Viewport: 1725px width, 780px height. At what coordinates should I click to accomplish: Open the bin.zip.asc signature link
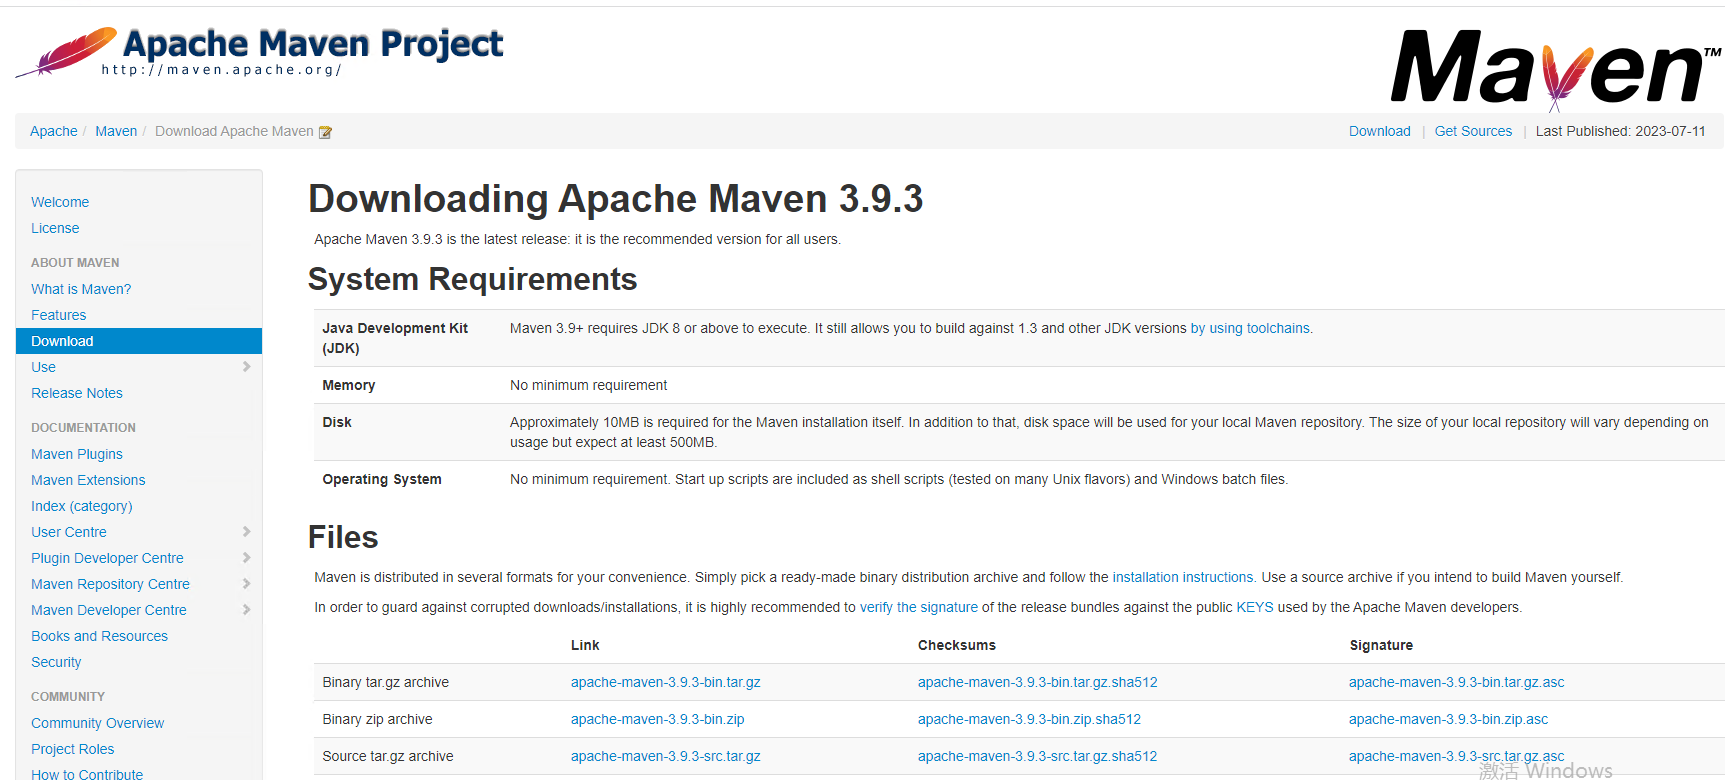coord(1449,719)
